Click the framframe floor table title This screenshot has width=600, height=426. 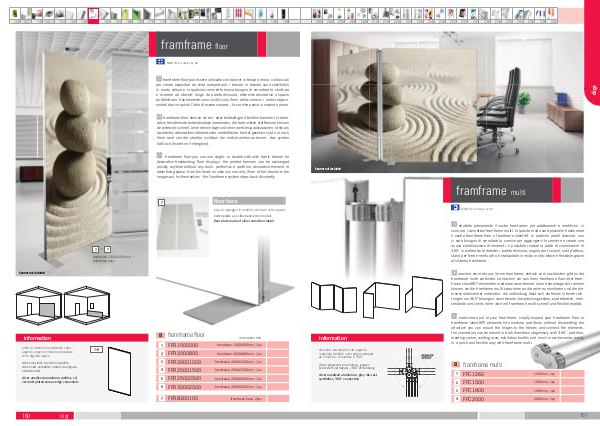(186, 335)
